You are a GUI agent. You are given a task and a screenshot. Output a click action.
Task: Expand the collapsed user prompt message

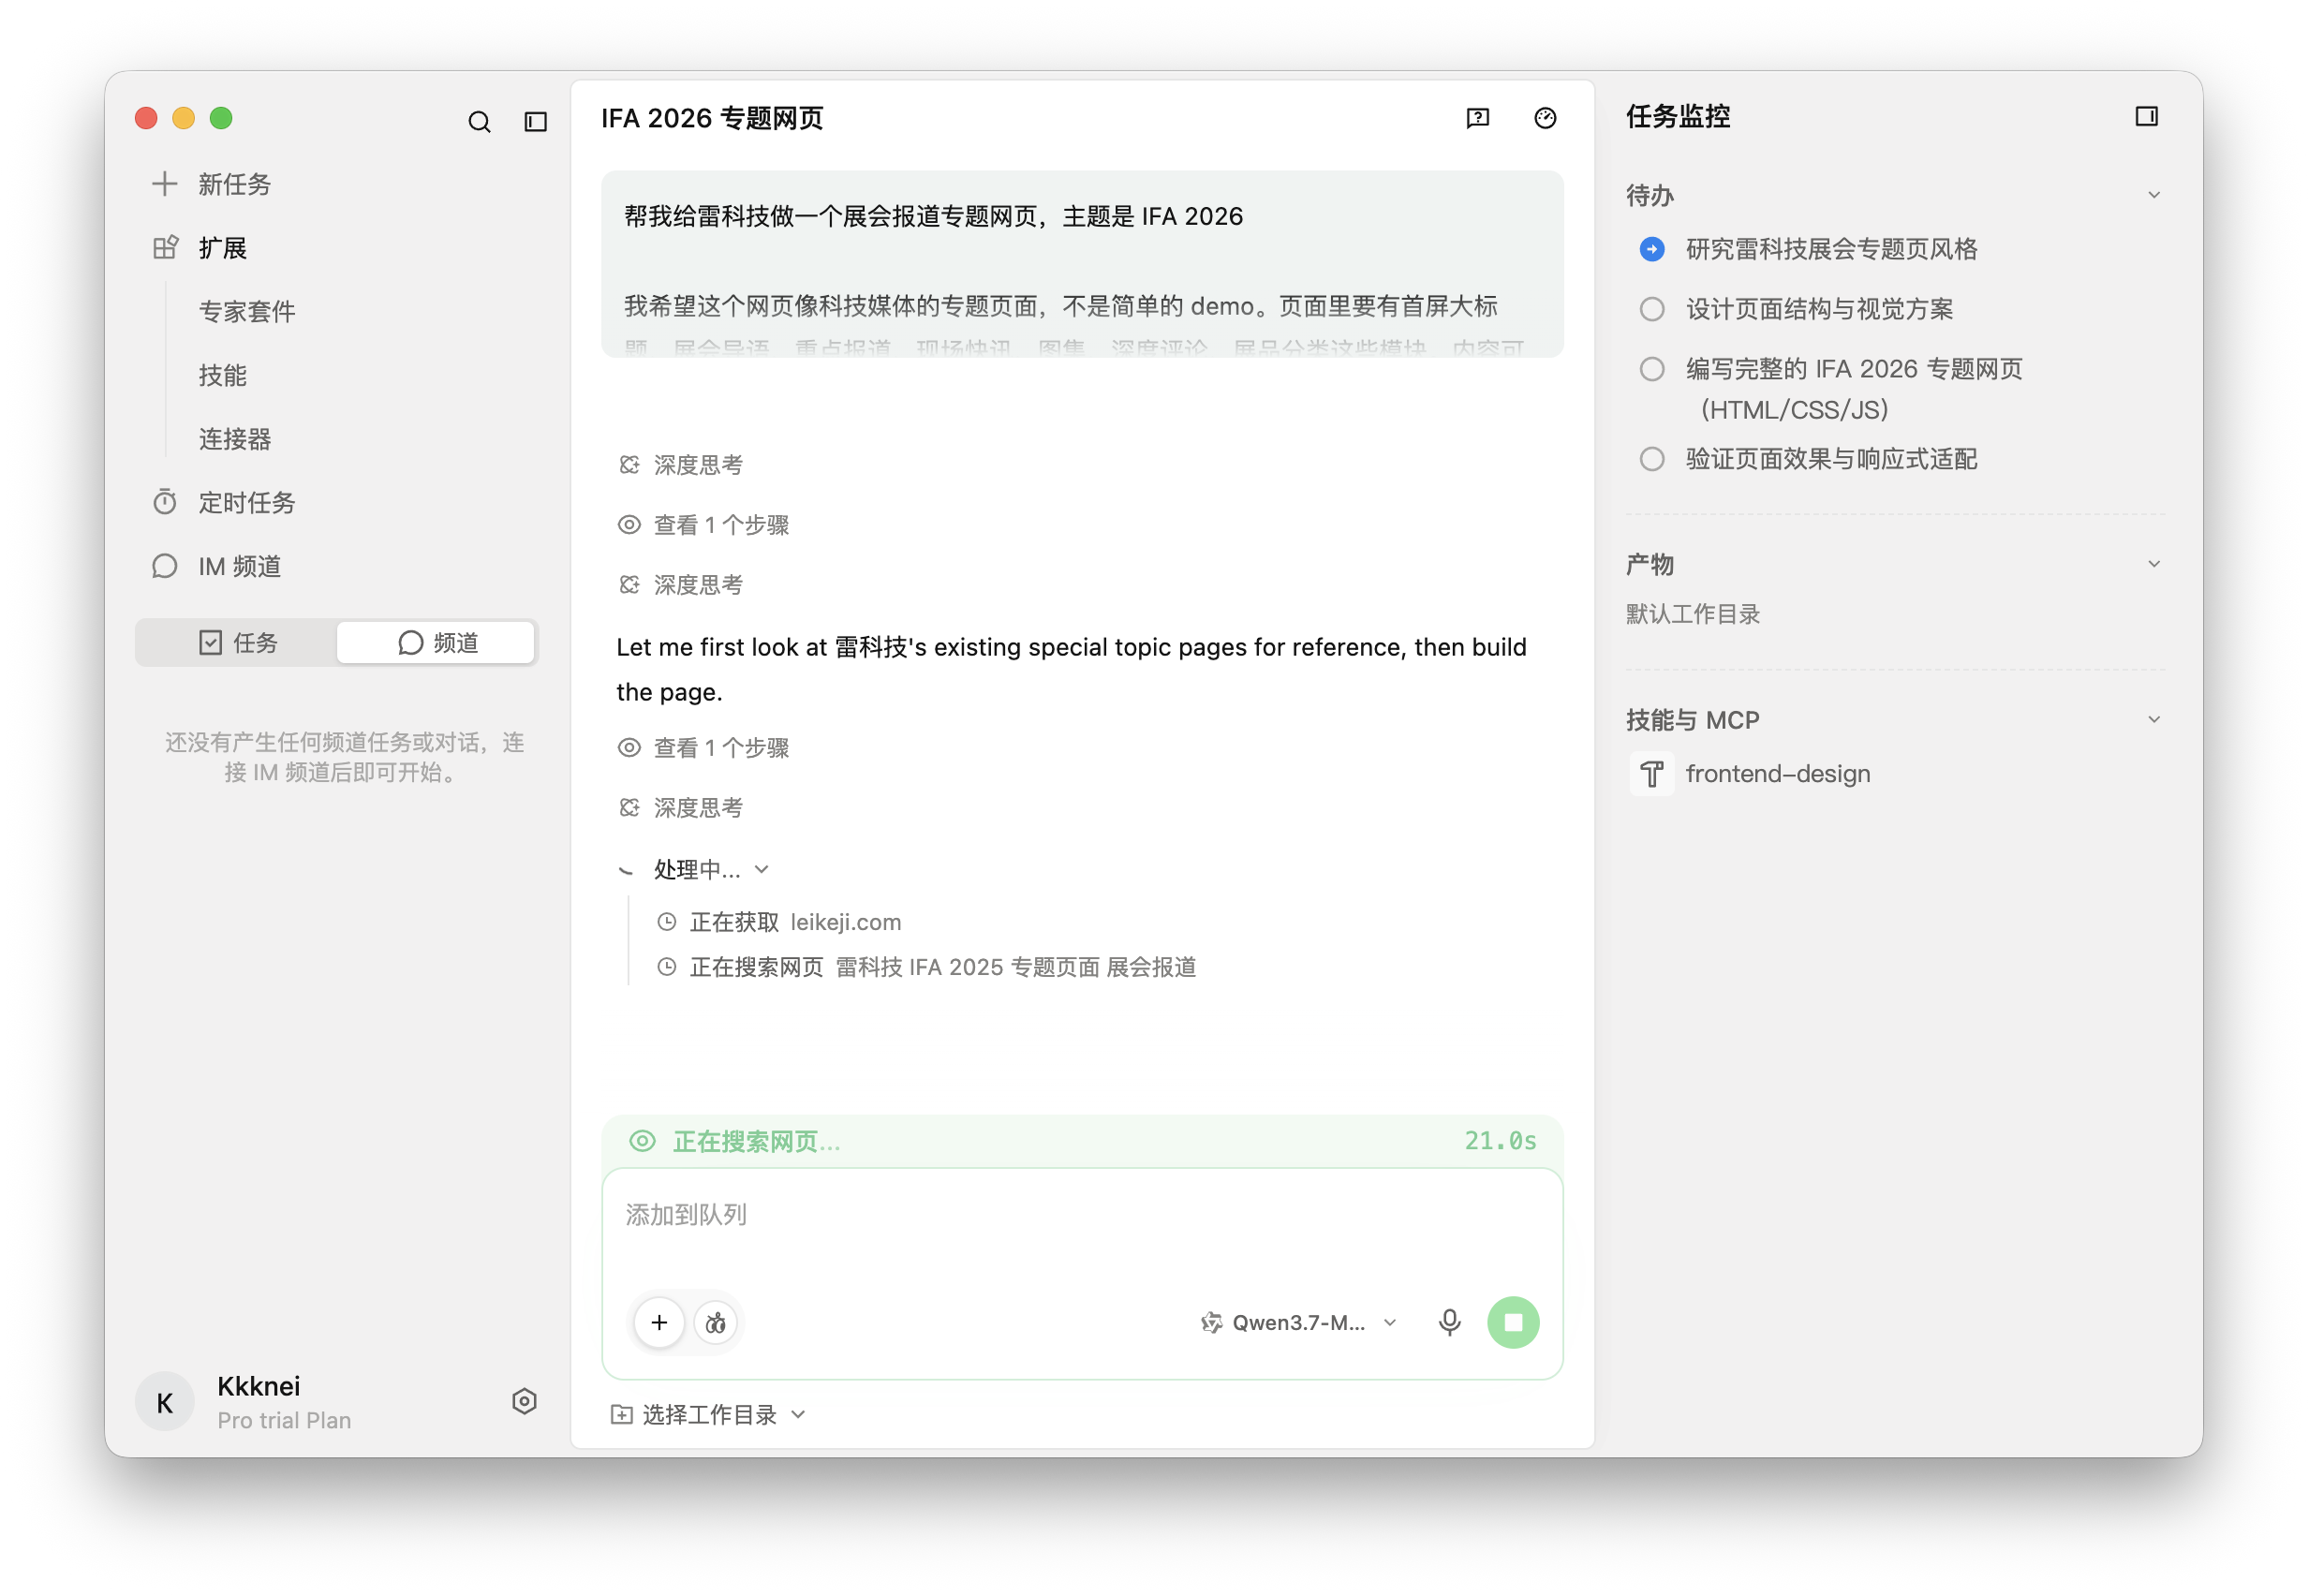point(1082,264)
